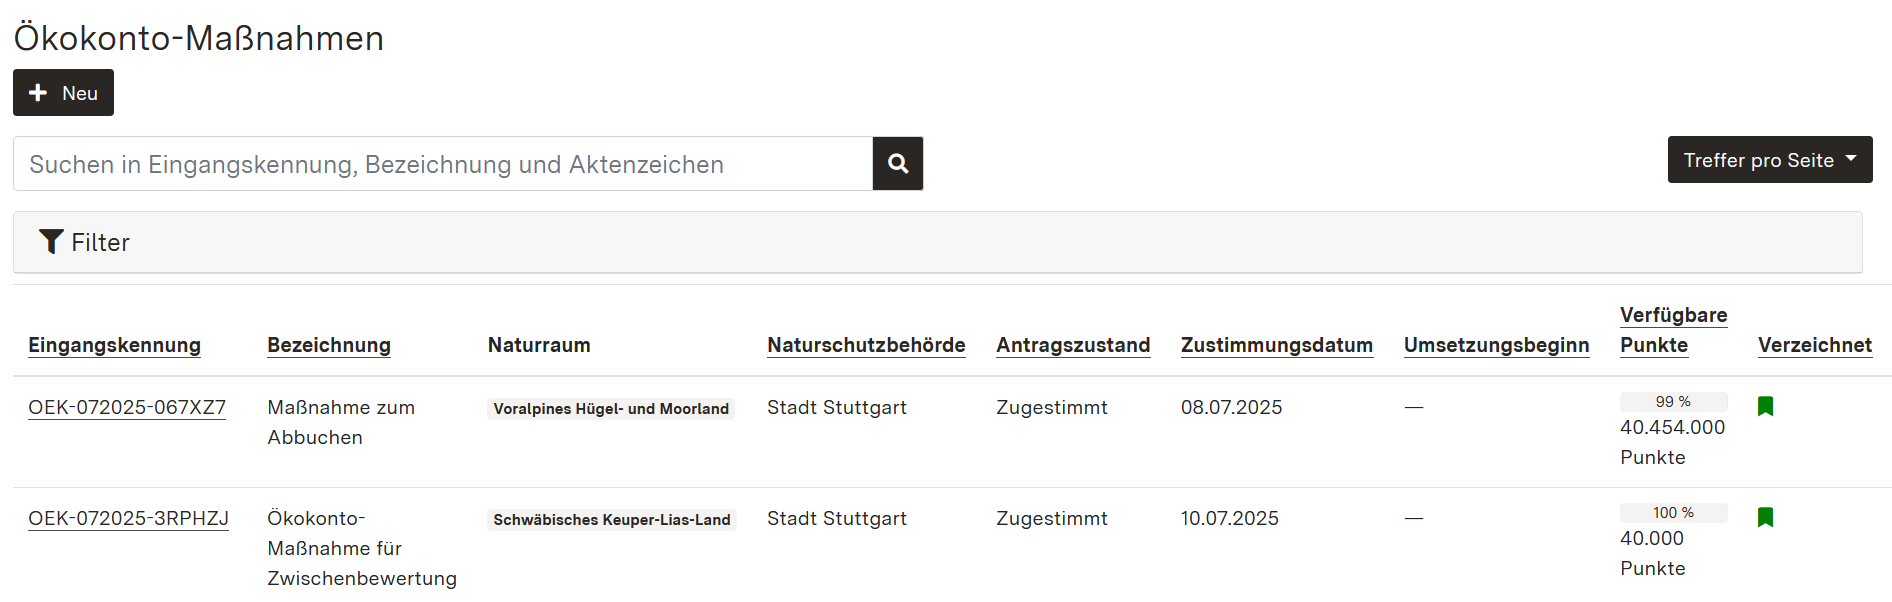1892x602 pixels.
Task: Click the green bookmark icon in second row
Action: (x=1765, y=517)
